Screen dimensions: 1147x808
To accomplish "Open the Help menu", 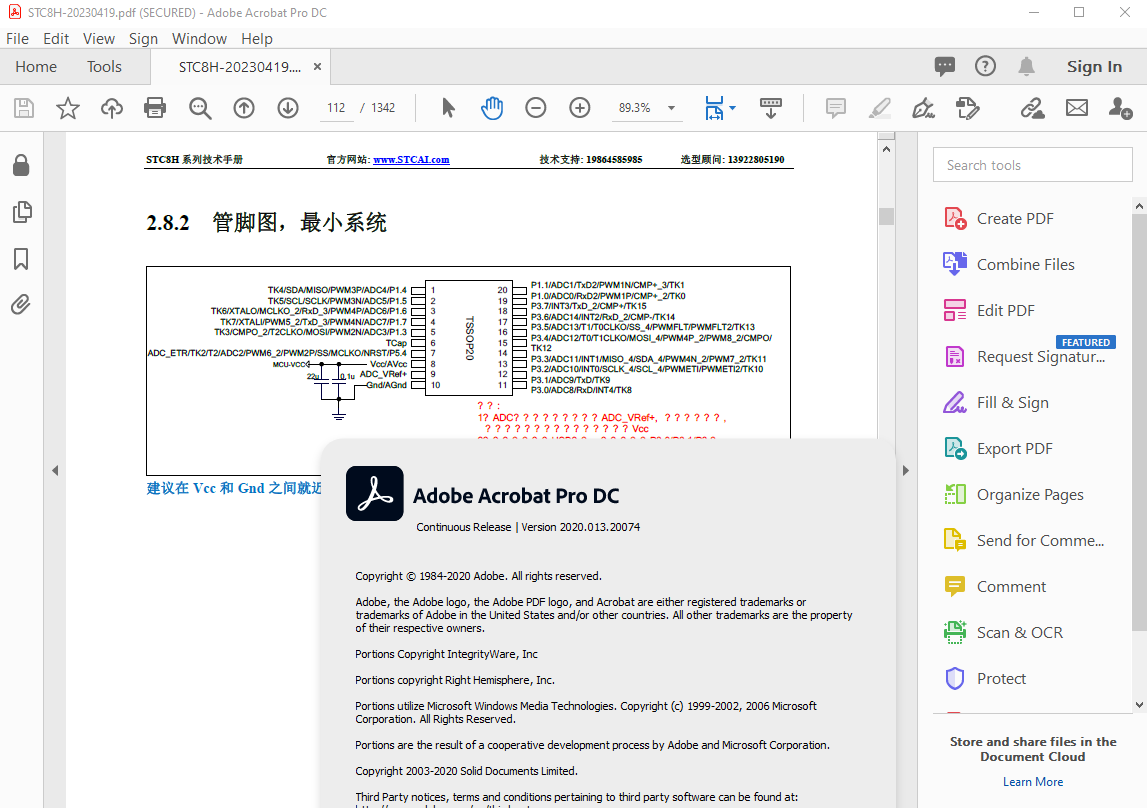I will [257, 39].
